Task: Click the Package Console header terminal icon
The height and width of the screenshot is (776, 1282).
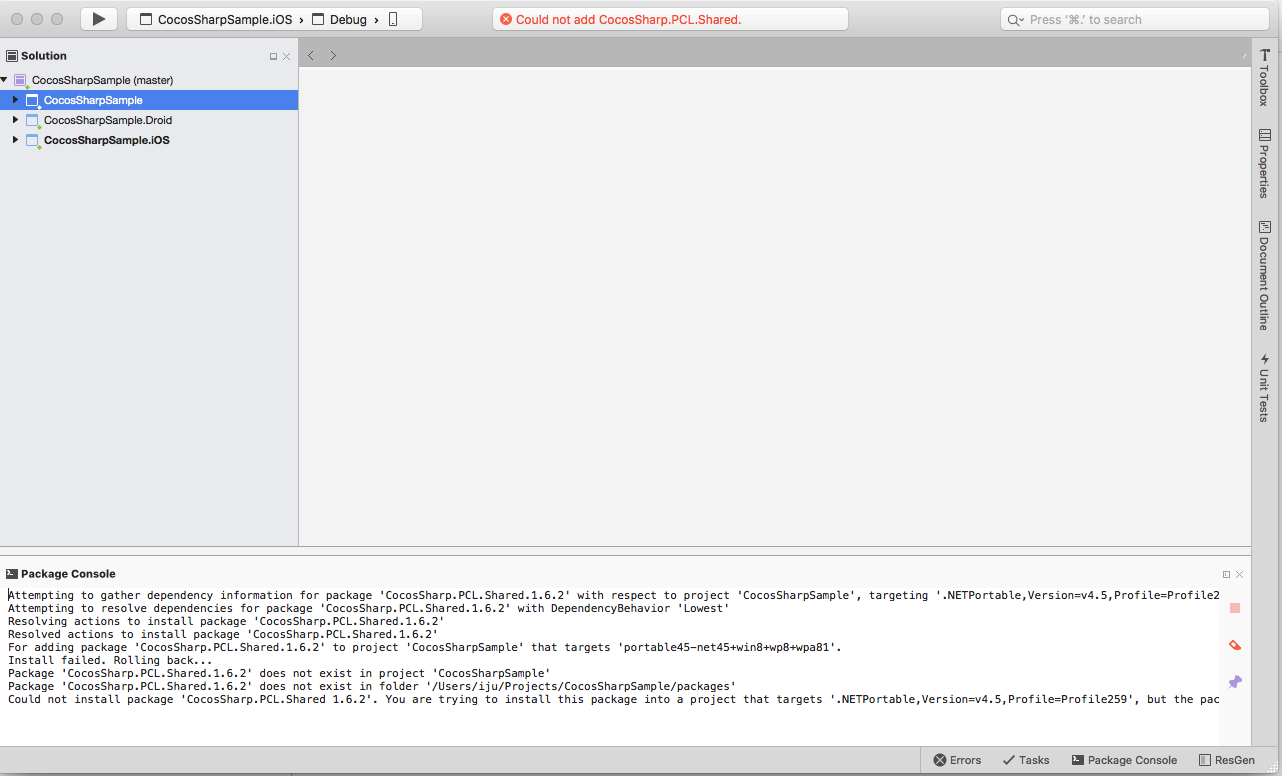Action: coord(12,574)
